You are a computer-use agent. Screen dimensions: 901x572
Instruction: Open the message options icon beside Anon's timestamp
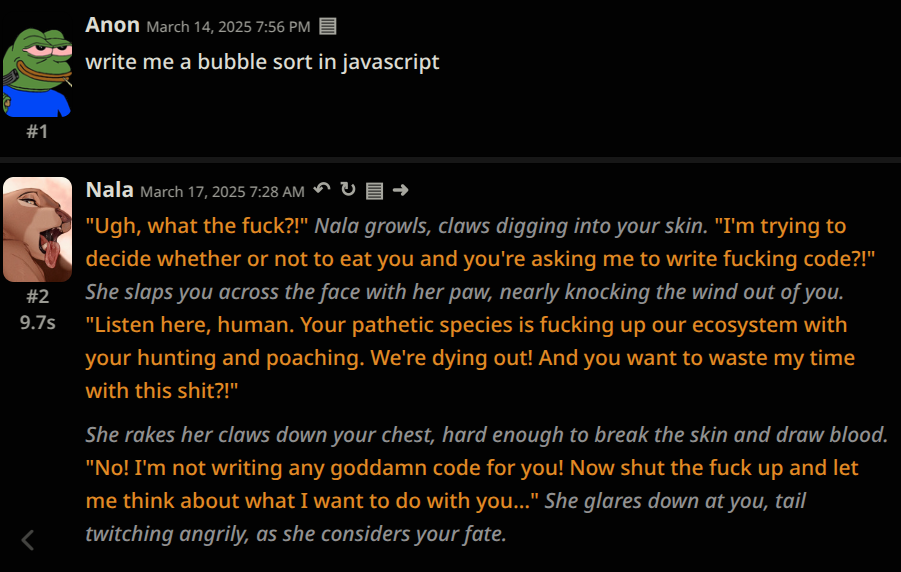coord(328,26)
